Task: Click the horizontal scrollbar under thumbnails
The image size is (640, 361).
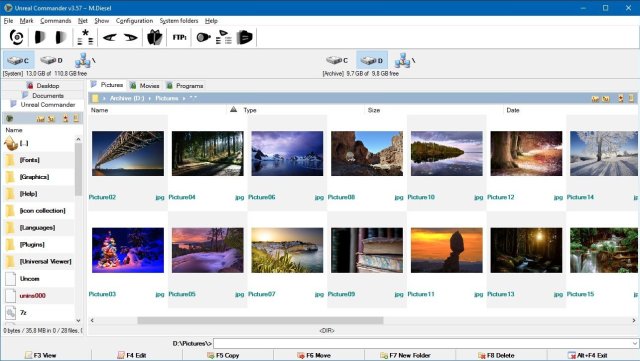Action: pos(260,321)
